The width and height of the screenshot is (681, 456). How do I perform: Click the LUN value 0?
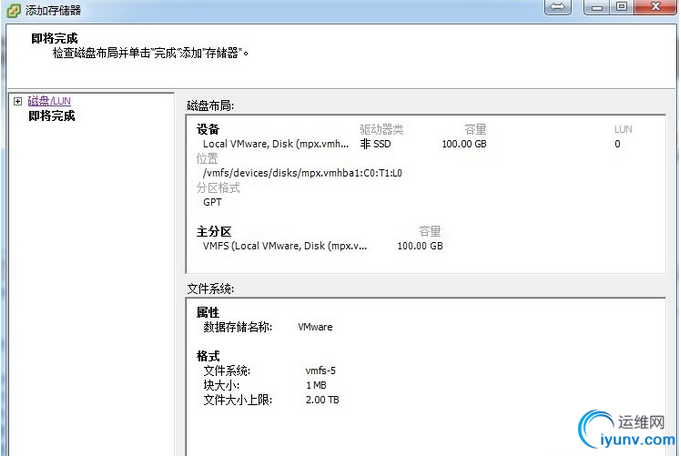tap(617, 144)
